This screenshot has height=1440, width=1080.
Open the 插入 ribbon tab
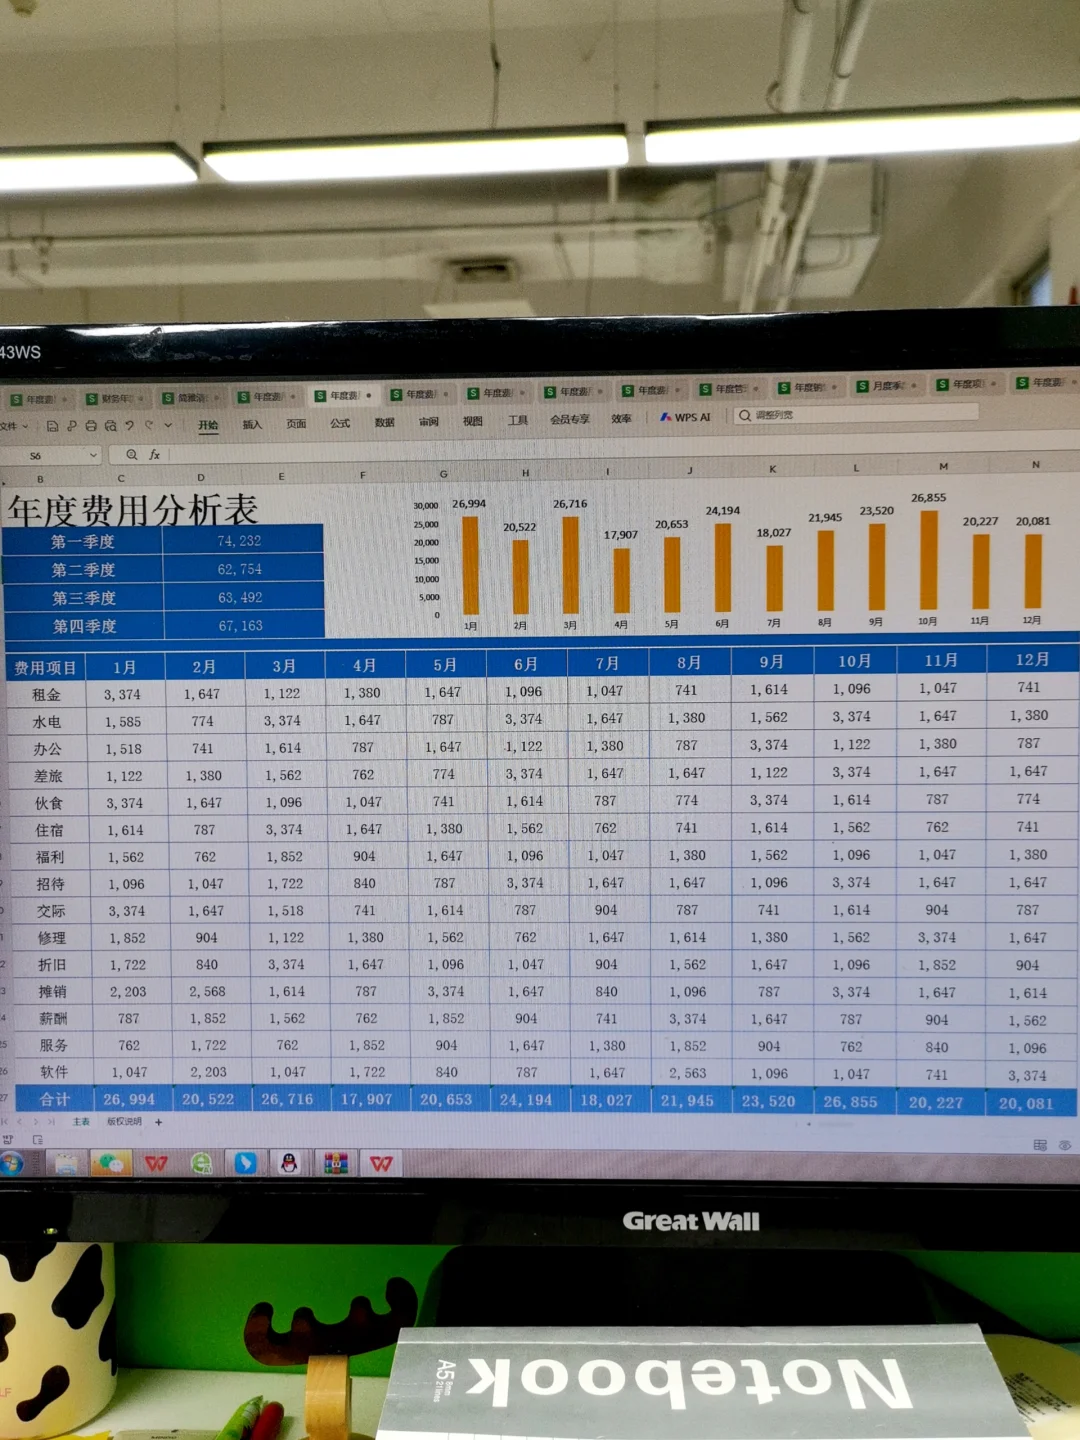[252, 424]
